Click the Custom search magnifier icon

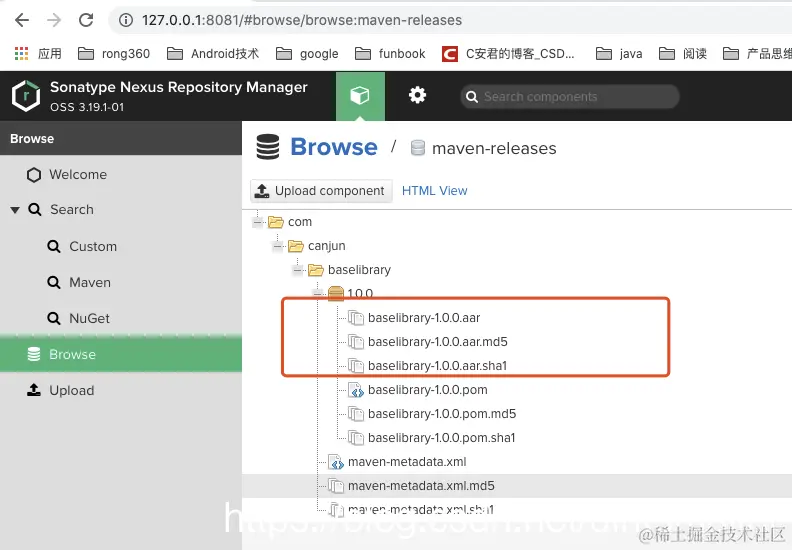point(54,246)
